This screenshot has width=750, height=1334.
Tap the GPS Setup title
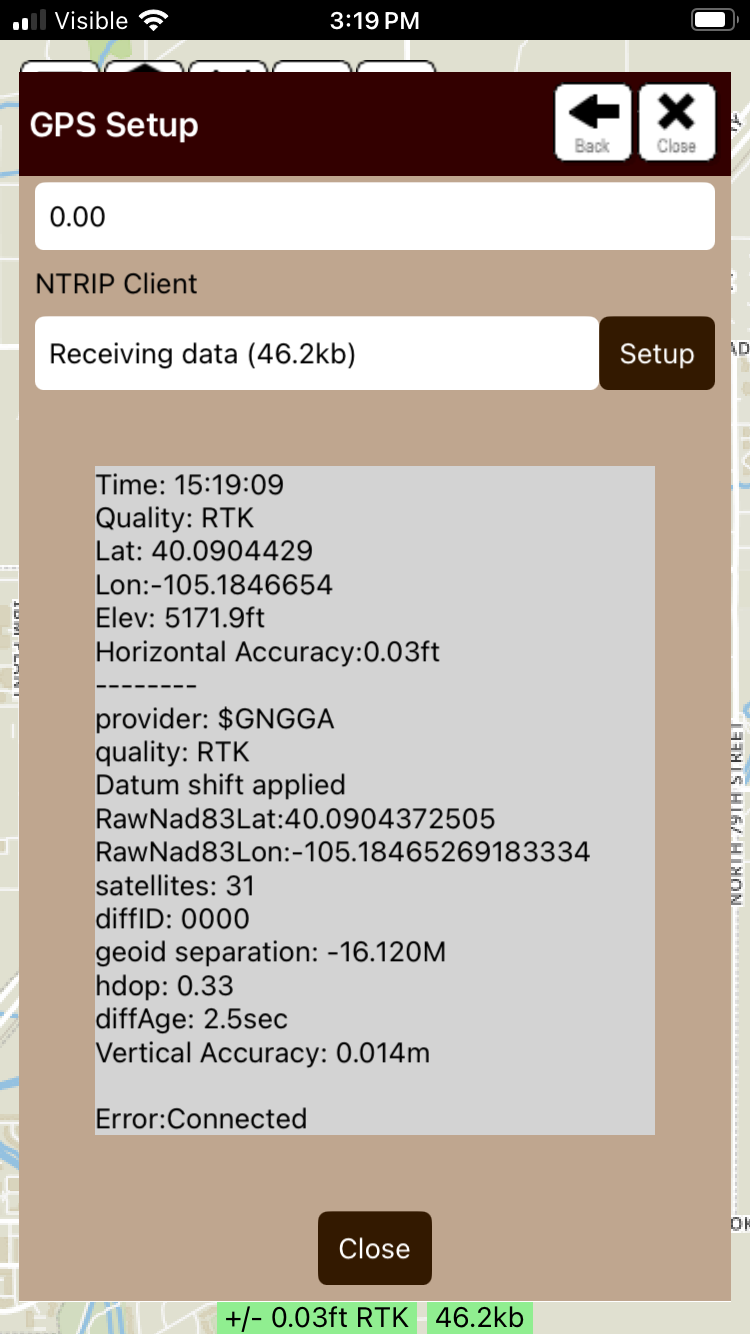pyautogui.click(x=114, y=125)
